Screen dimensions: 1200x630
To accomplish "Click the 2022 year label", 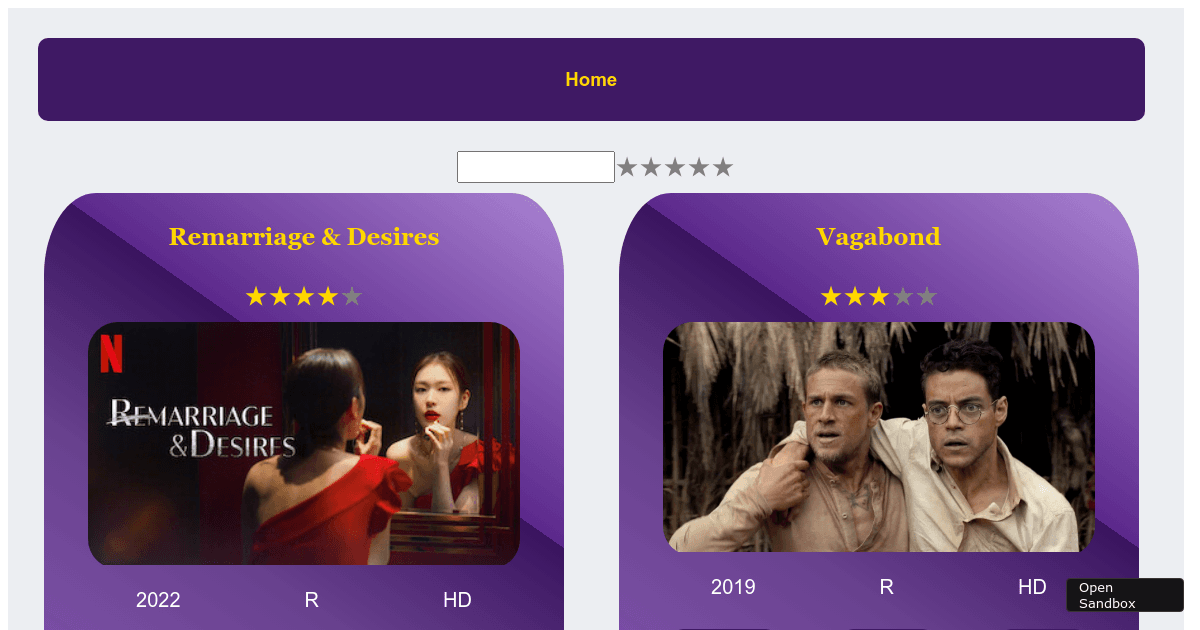I will [x=158, y=600].
